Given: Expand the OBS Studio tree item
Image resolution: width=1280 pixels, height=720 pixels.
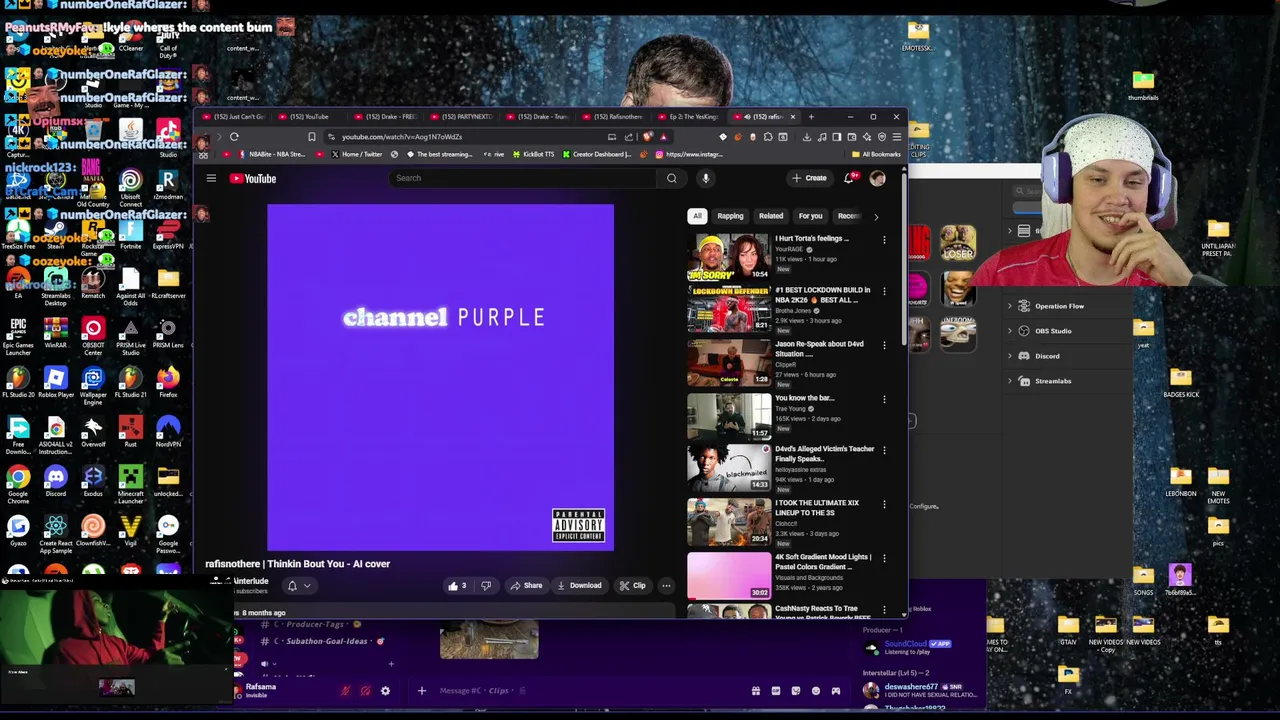Looking at the screenshot, I should tap(1010, 331).
